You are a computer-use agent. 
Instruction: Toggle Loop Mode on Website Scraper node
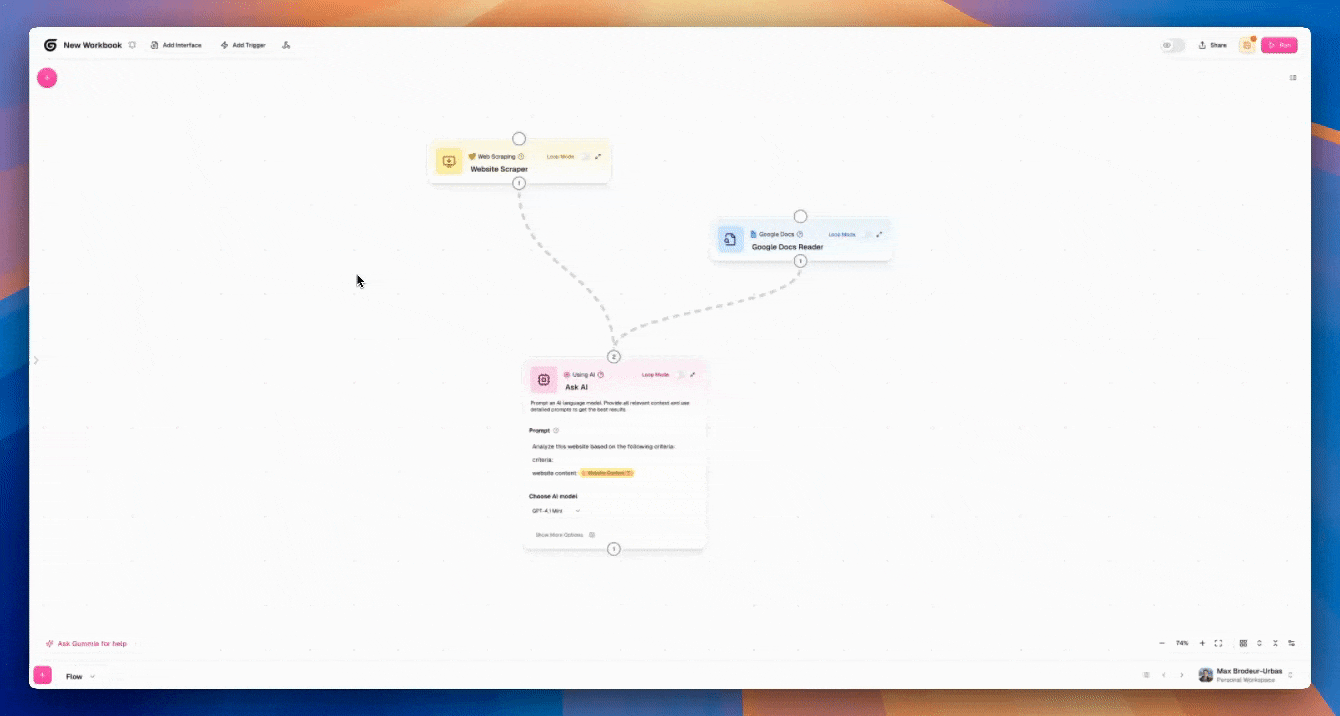(x=585, y=157)
